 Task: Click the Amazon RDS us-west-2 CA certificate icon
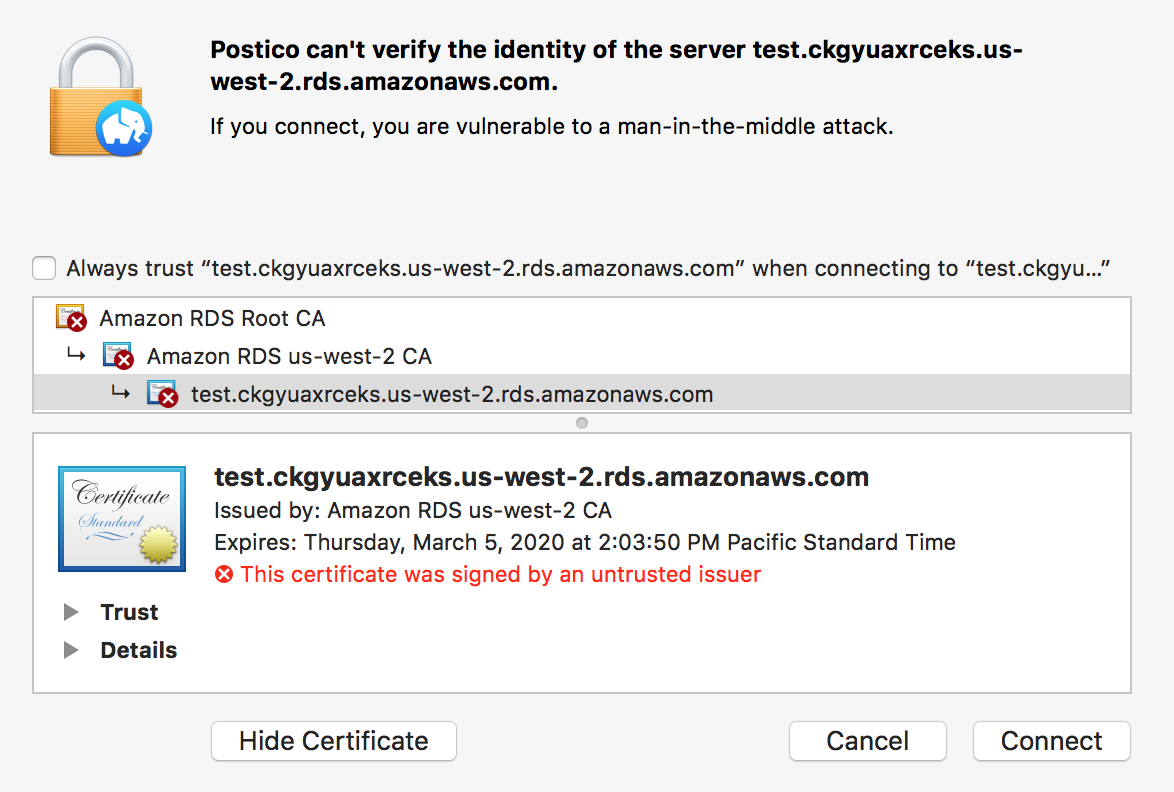click(x=117, y=356)
